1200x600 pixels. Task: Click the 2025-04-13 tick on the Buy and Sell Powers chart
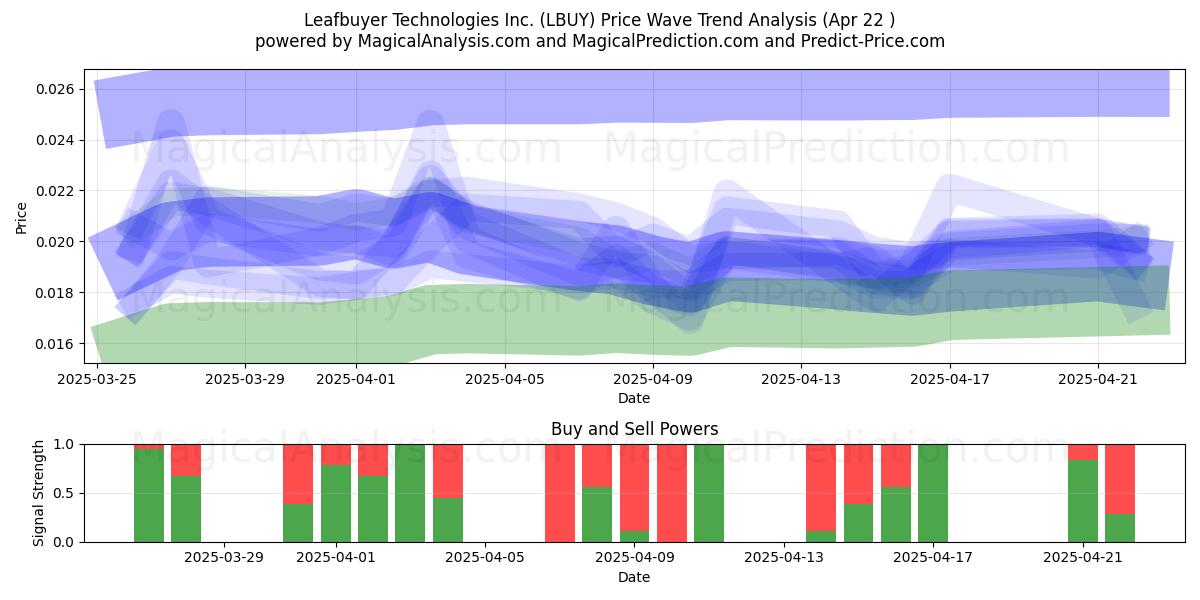tap(784, 558)
